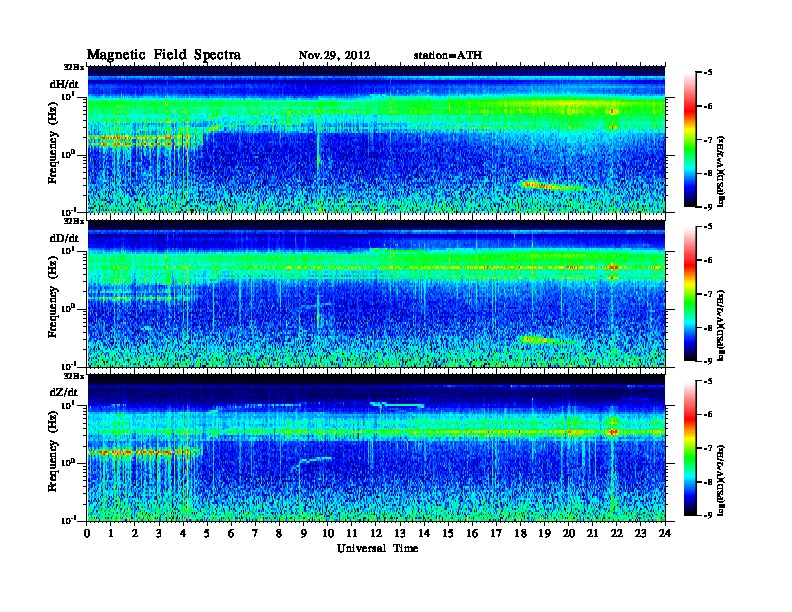This screenshot has width=792, height=612.
Task: Click the 32Hz label above dZ/dt panel
Action: pyautogui.click(x=74, y=376)
